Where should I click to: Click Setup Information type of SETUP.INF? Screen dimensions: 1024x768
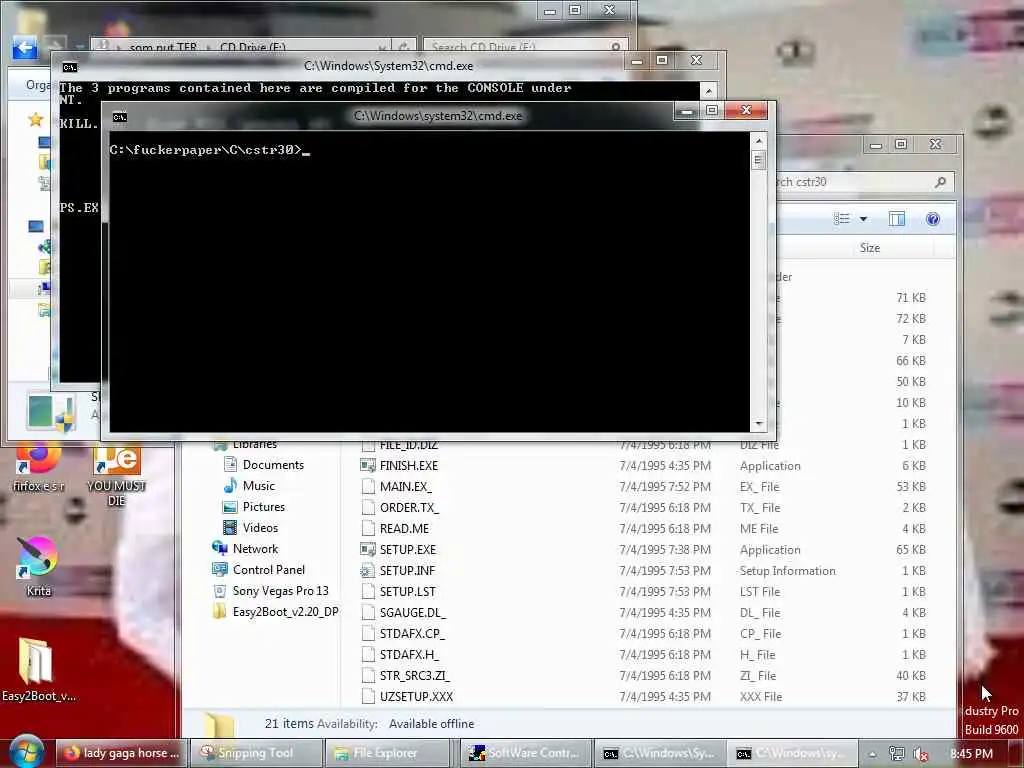[788, 571]
